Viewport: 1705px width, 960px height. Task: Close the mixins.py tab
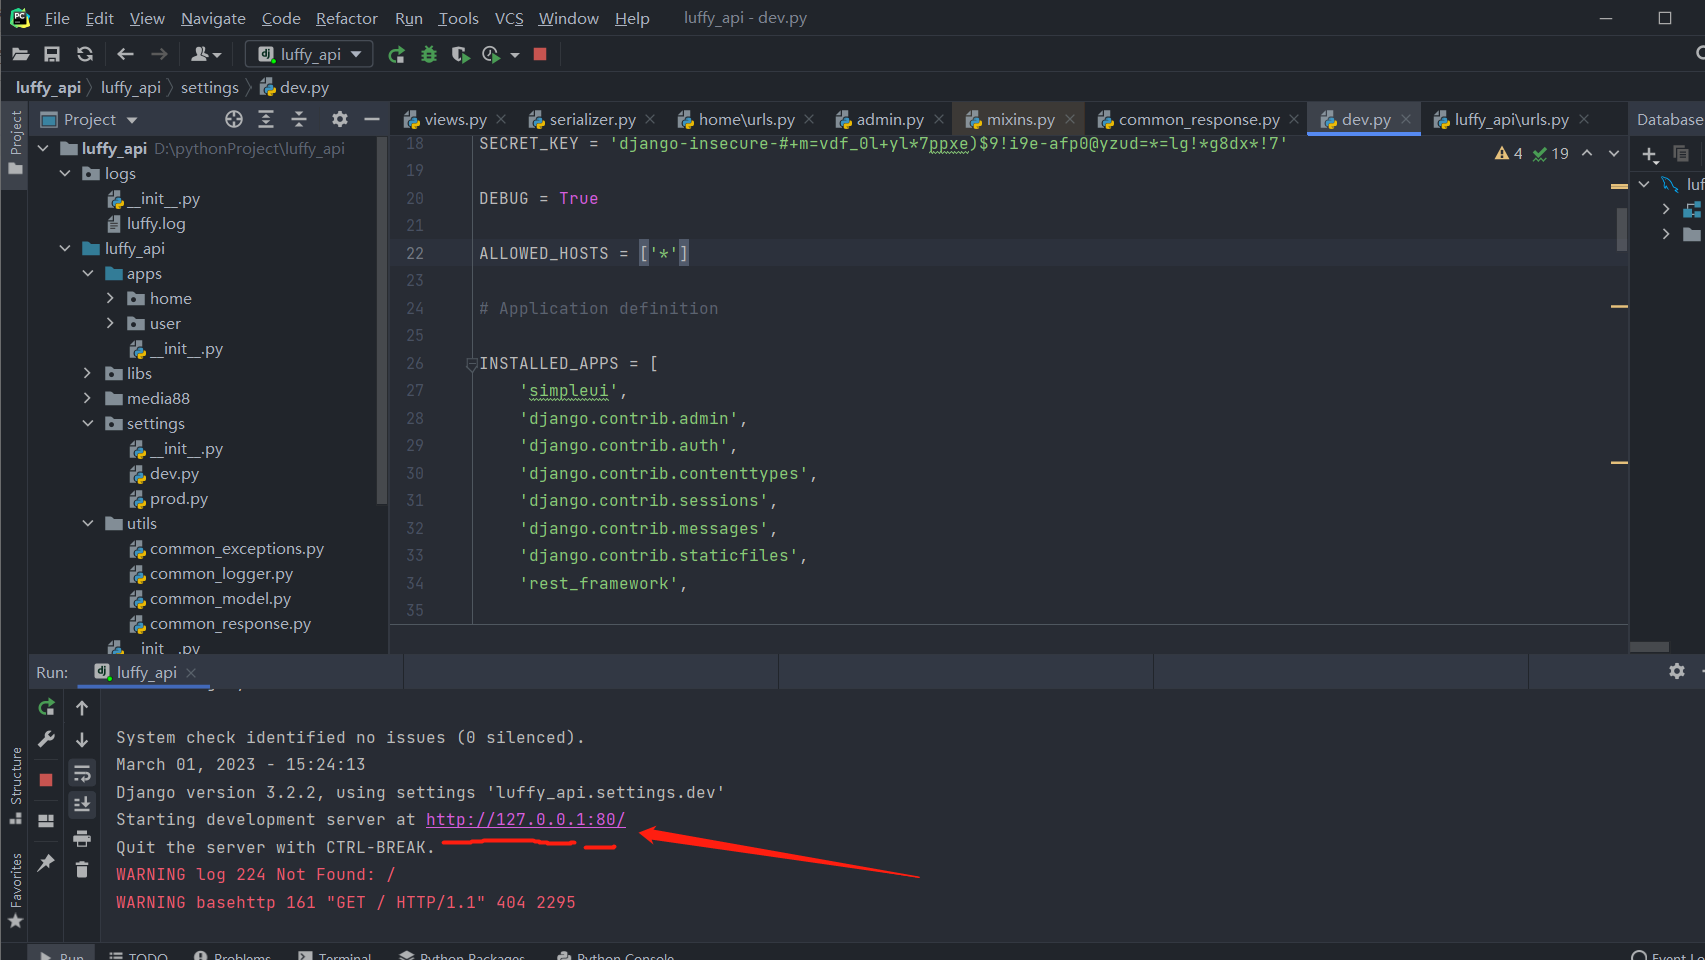(x=1070, y=119)
